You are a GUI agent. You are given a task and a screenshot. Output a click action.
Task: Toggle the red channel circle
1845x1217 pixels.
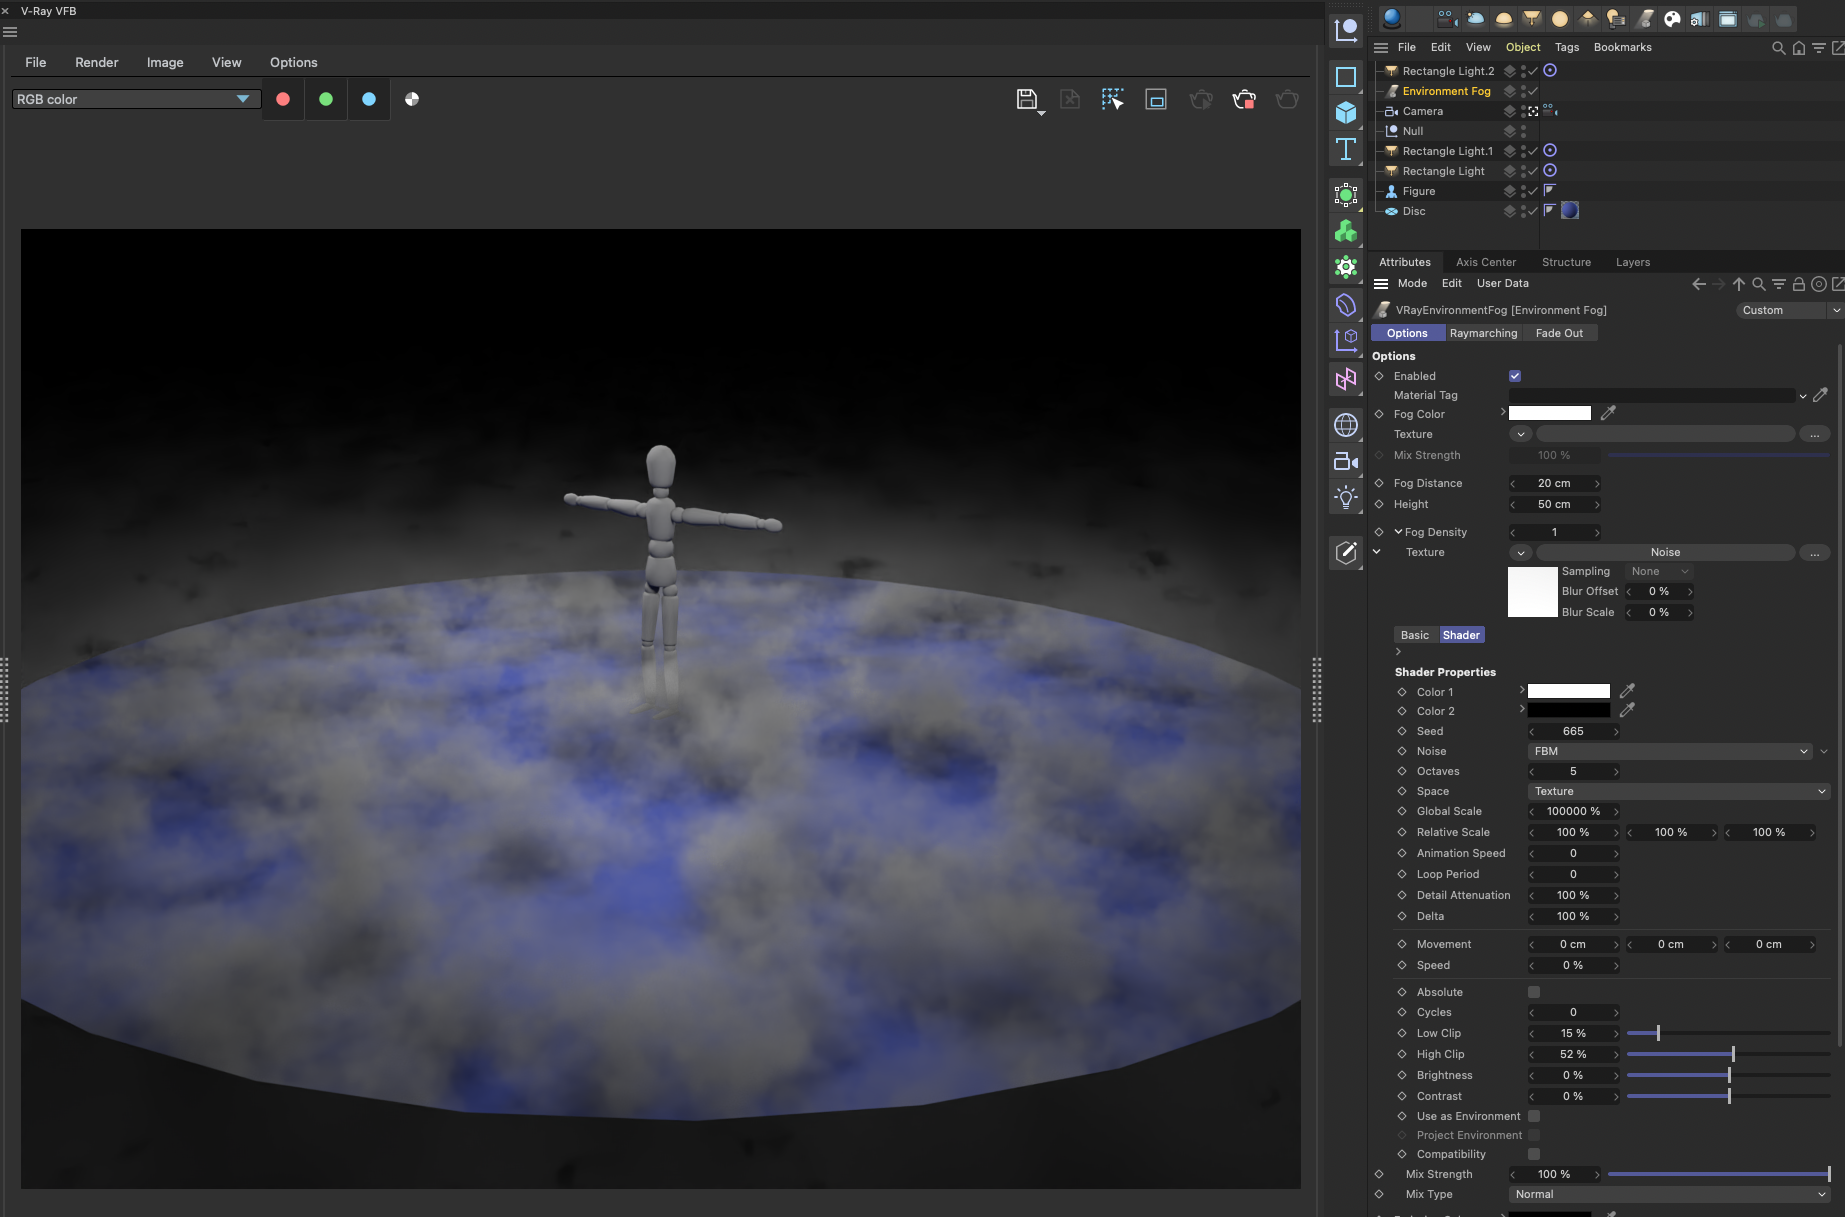283,99
